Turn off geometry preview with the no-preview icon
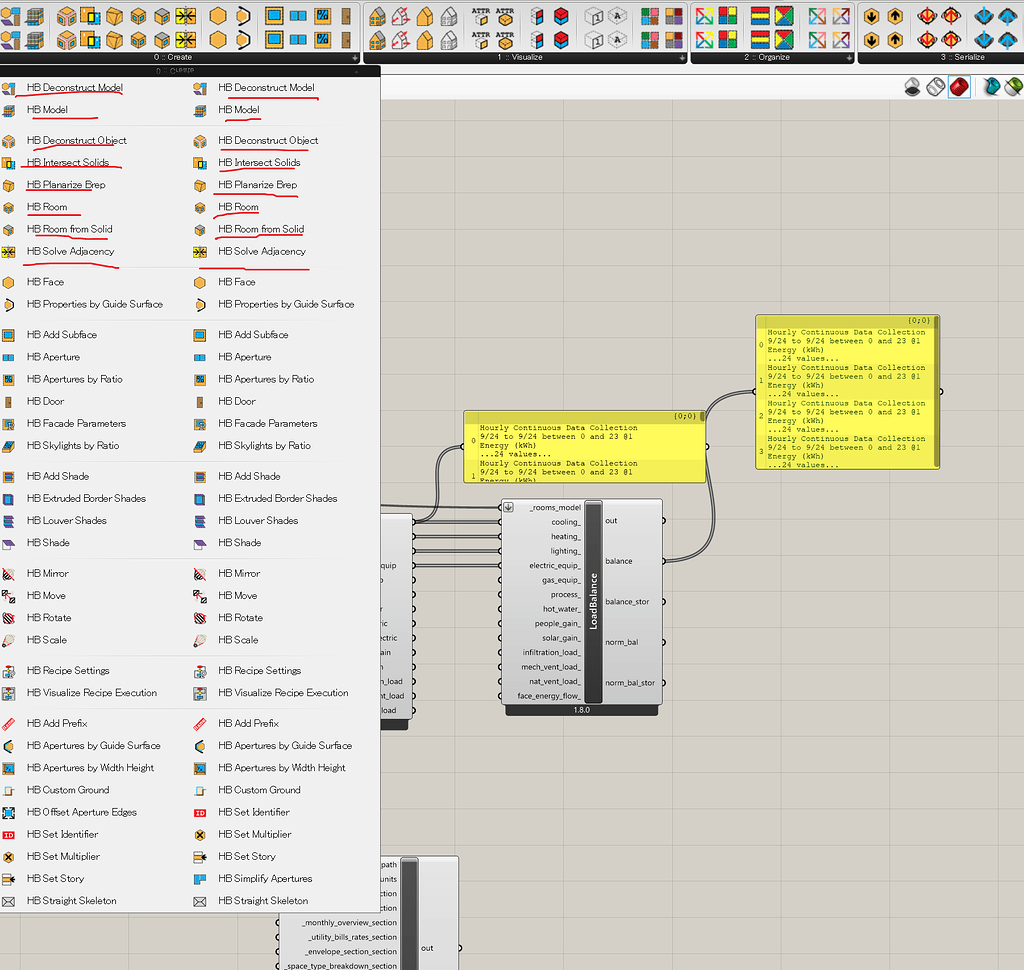1024x970 pixels. [912, 87]
